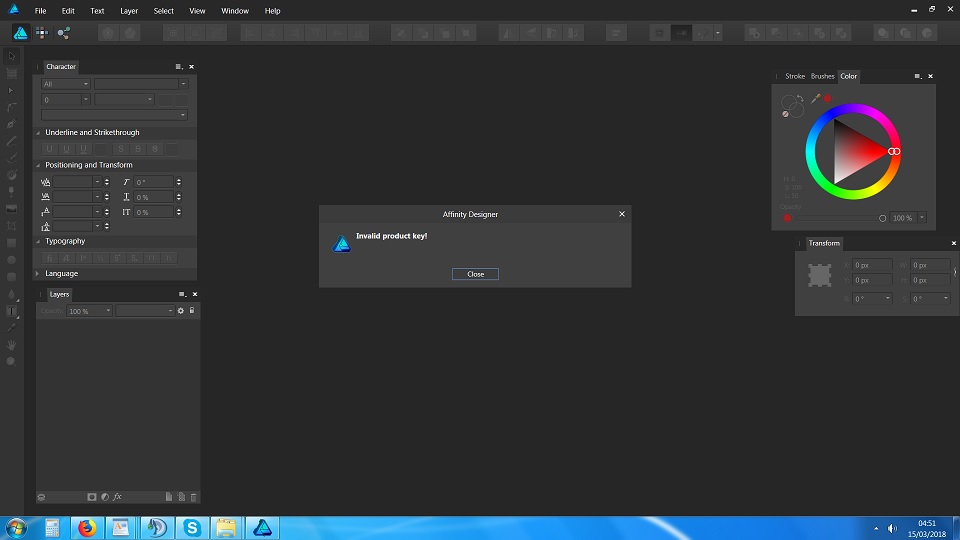The height and width of the screenshot is (540, 960).
Task: Toggle the fractions ½ typography button
Action: 100,258
